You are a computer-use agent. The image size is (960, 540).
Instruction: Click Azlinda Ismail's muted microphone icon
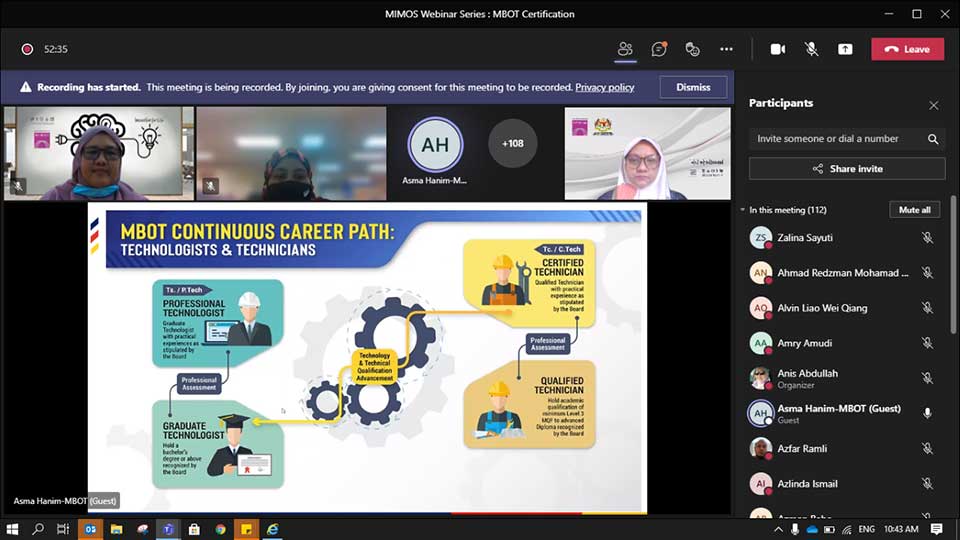click(x=928, y=484)
